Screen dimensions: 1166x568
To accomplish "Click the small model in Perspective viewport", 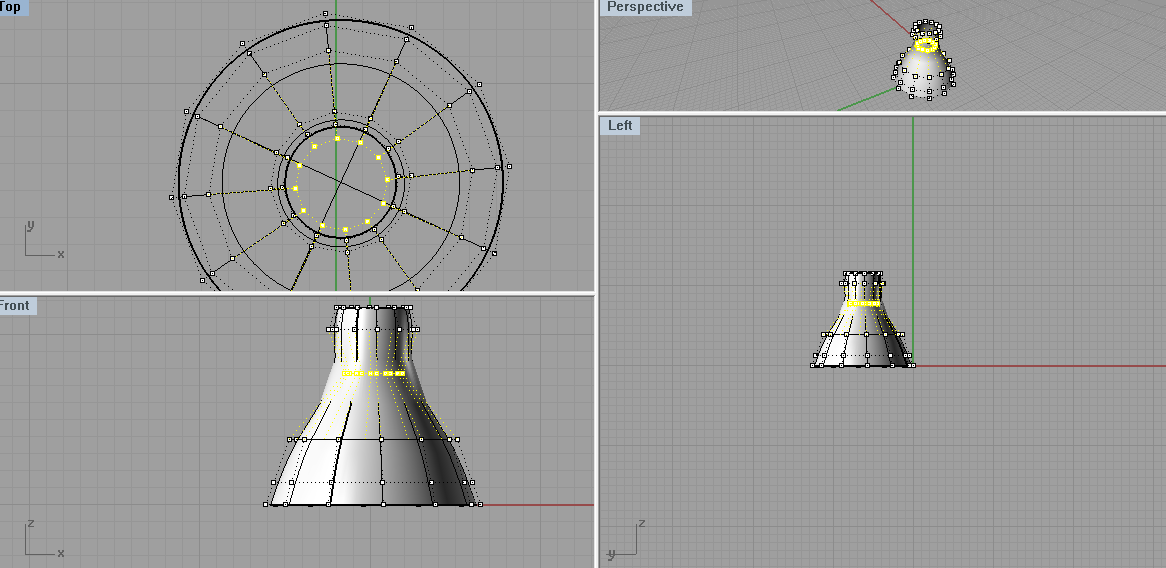I will (x=924, y=59).
